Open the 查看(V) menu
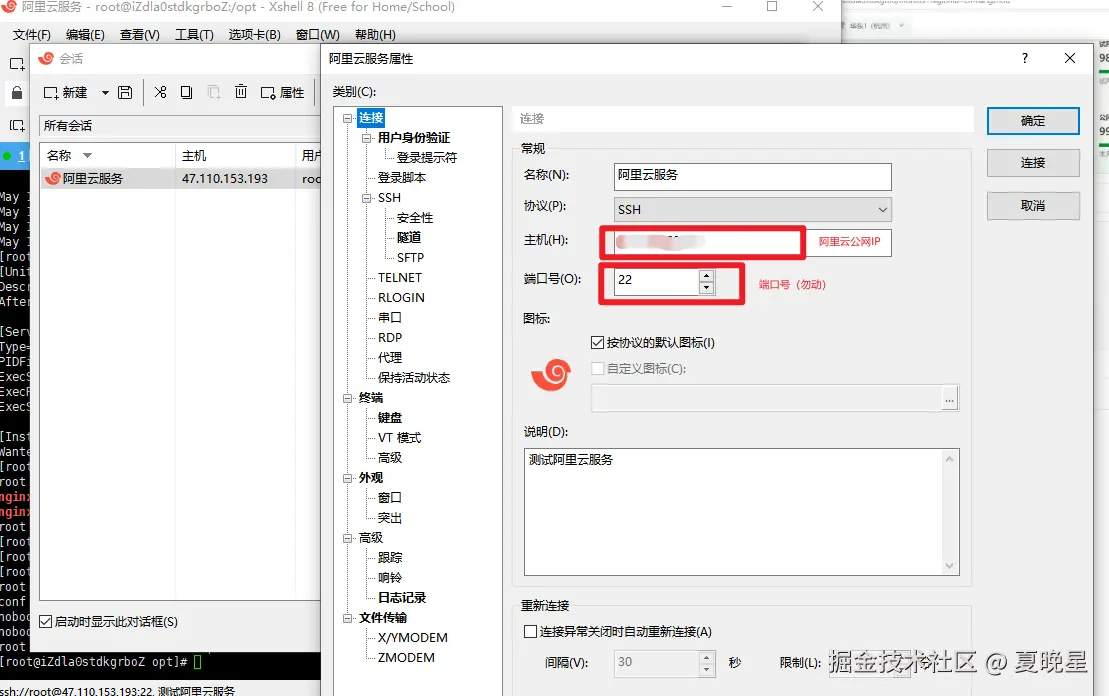1109x696 pixels. 139,35
